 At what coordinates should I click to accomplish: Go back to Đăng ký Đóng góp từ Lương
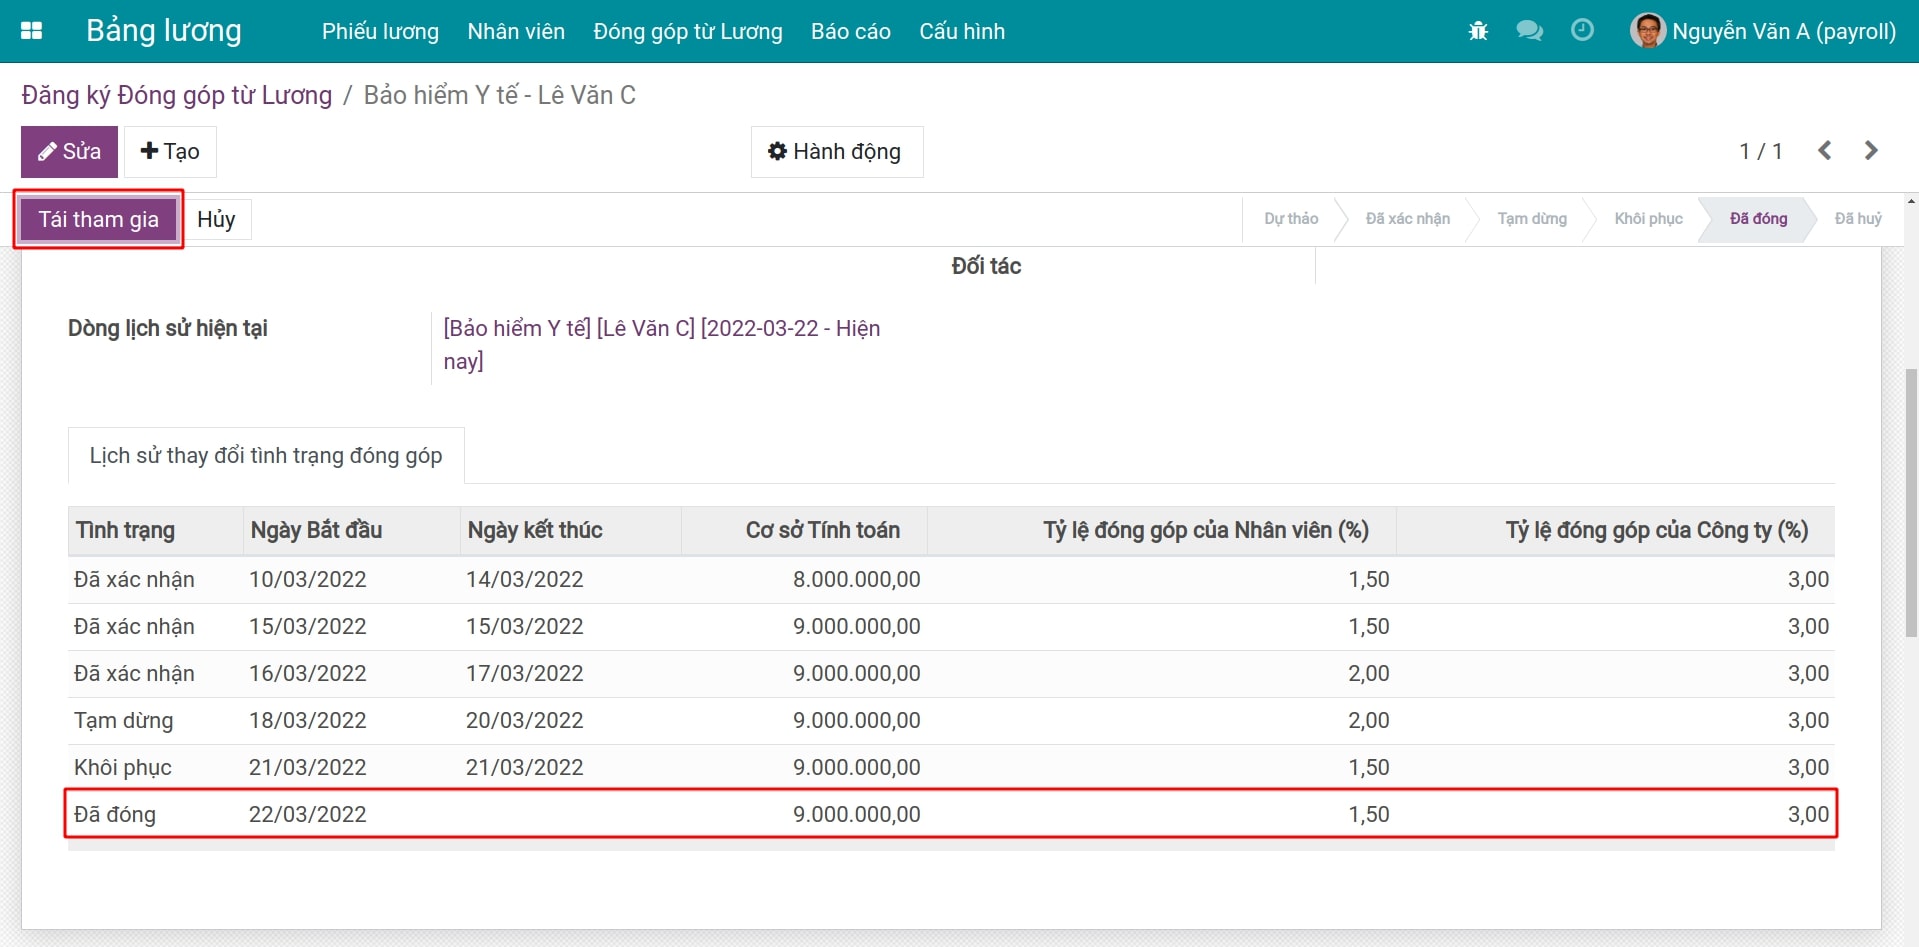click(177, 95)
